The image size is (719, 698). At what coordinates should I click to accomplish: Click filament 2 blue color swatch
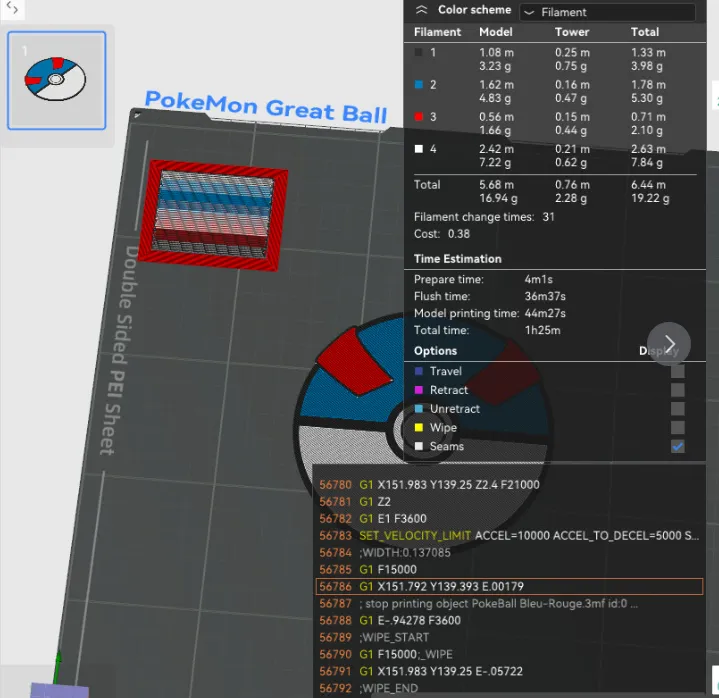coord(418,84)
